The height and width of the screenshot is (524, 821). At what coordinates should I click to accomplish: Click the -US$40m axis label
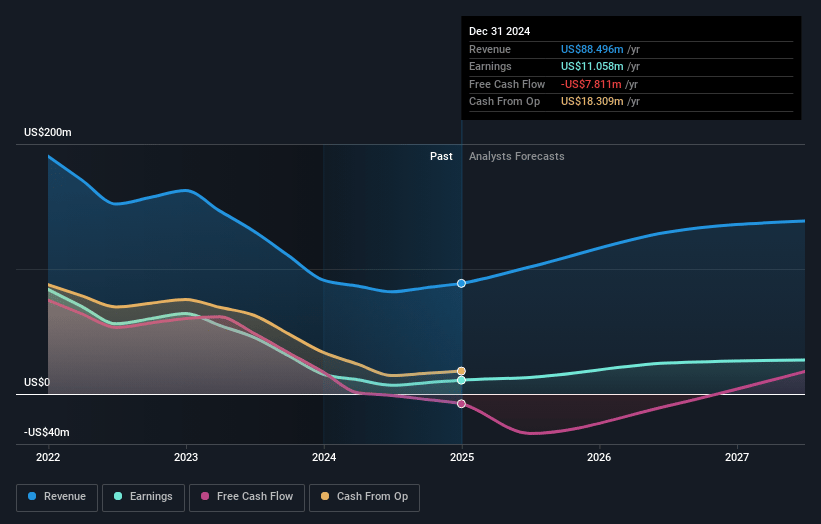click(47, 432)
